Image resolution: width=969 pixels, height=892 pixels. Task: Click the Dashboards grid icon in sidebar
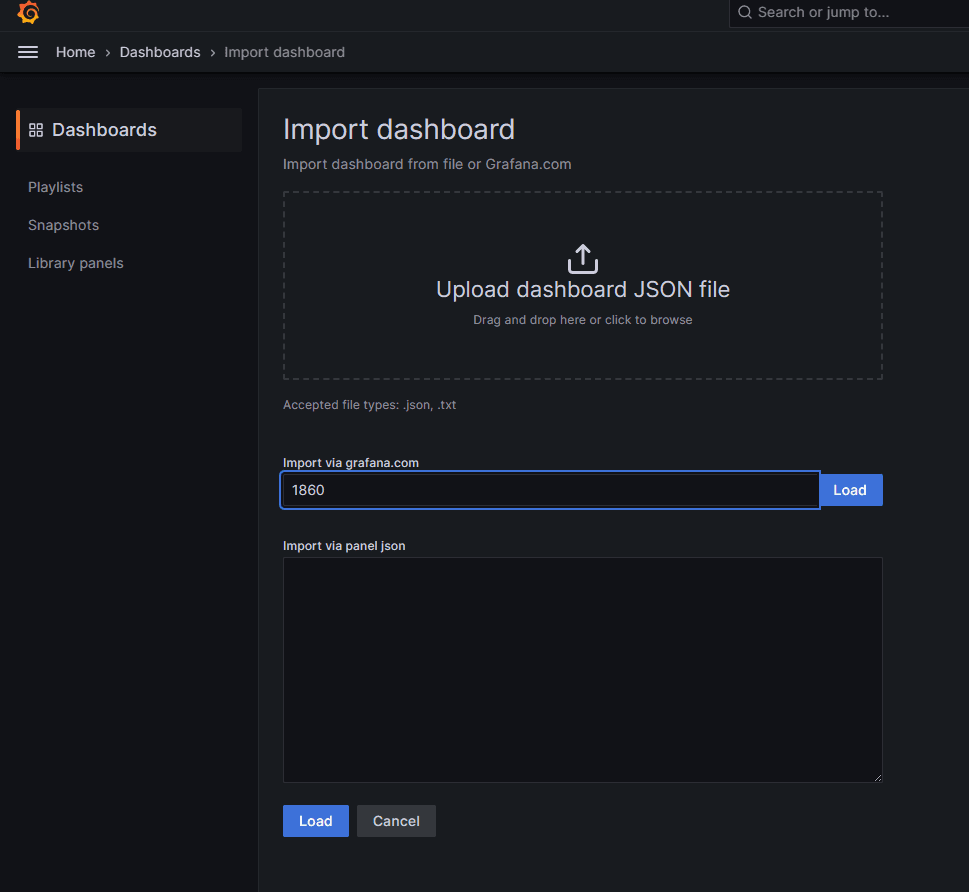(36, 130)
